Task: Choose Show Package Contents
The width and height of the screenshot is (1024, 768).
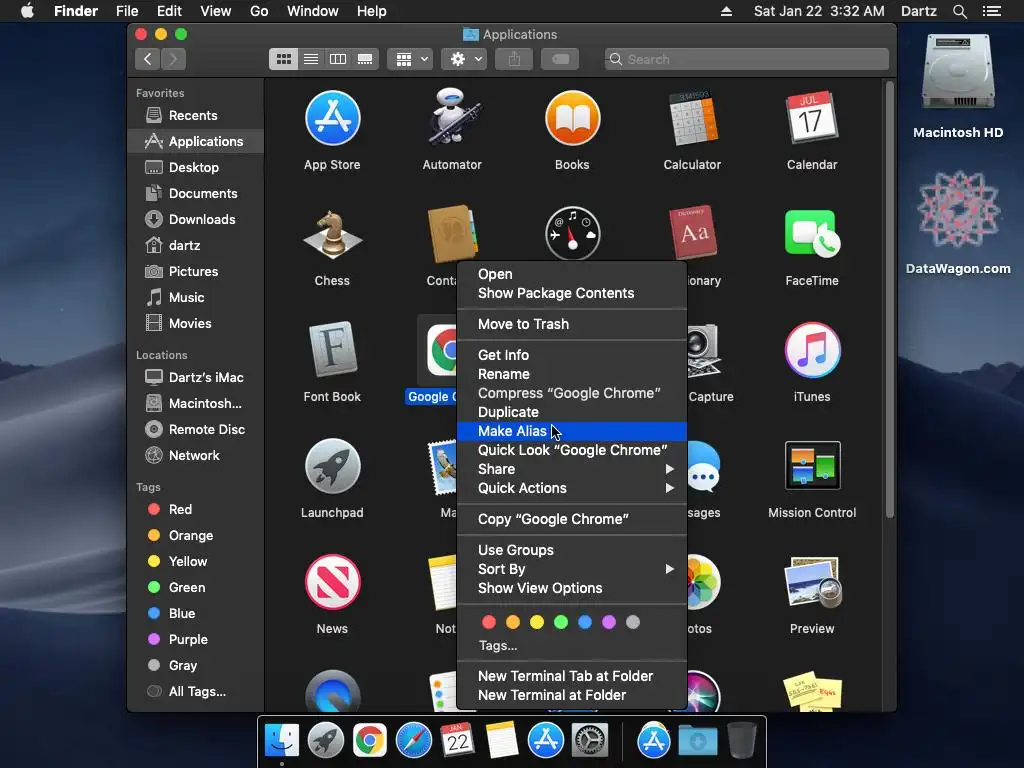Action: (572, 293)
